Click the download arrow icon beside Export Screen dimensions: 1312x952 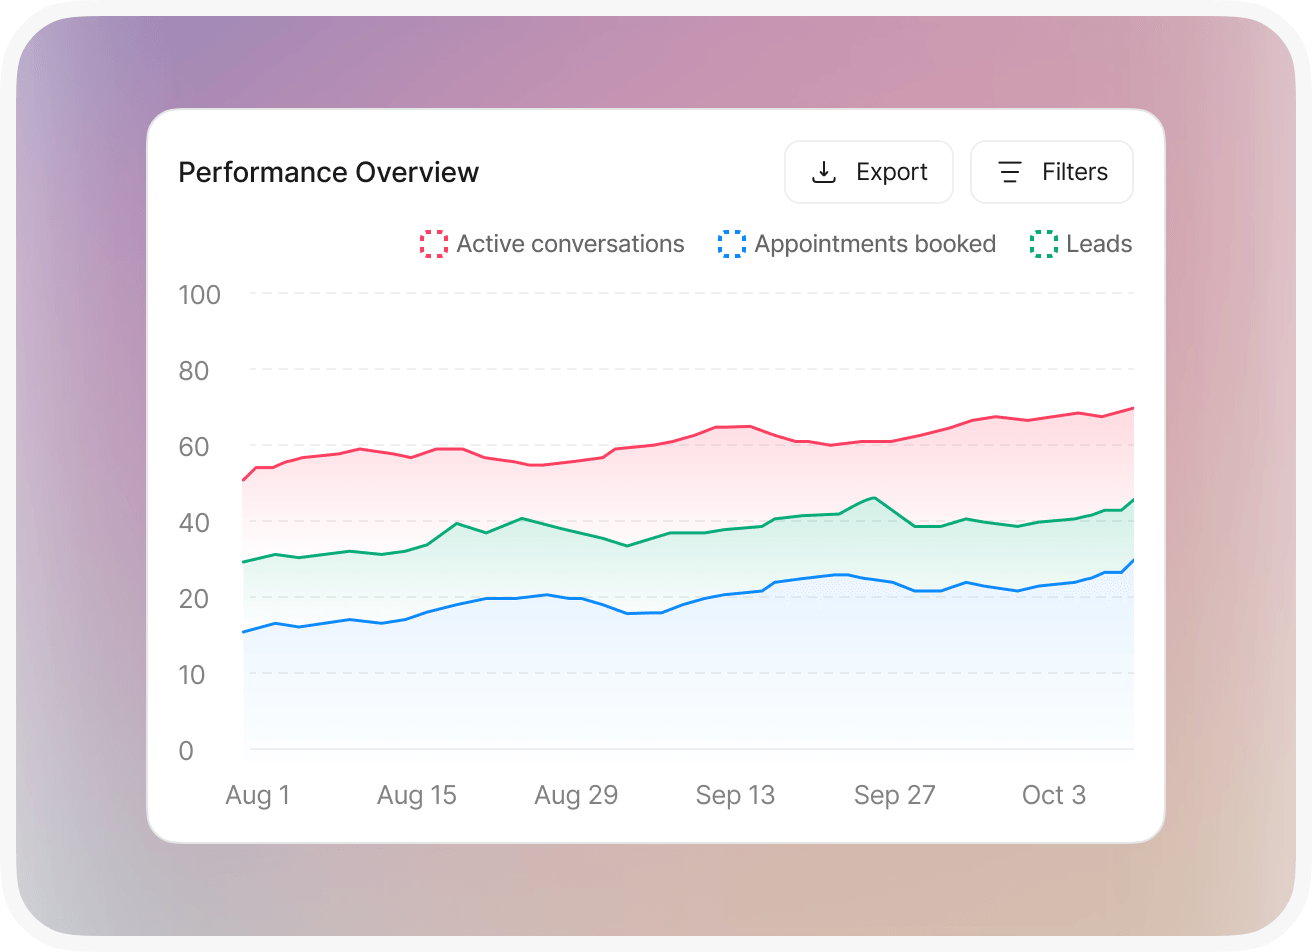(823, 172)
